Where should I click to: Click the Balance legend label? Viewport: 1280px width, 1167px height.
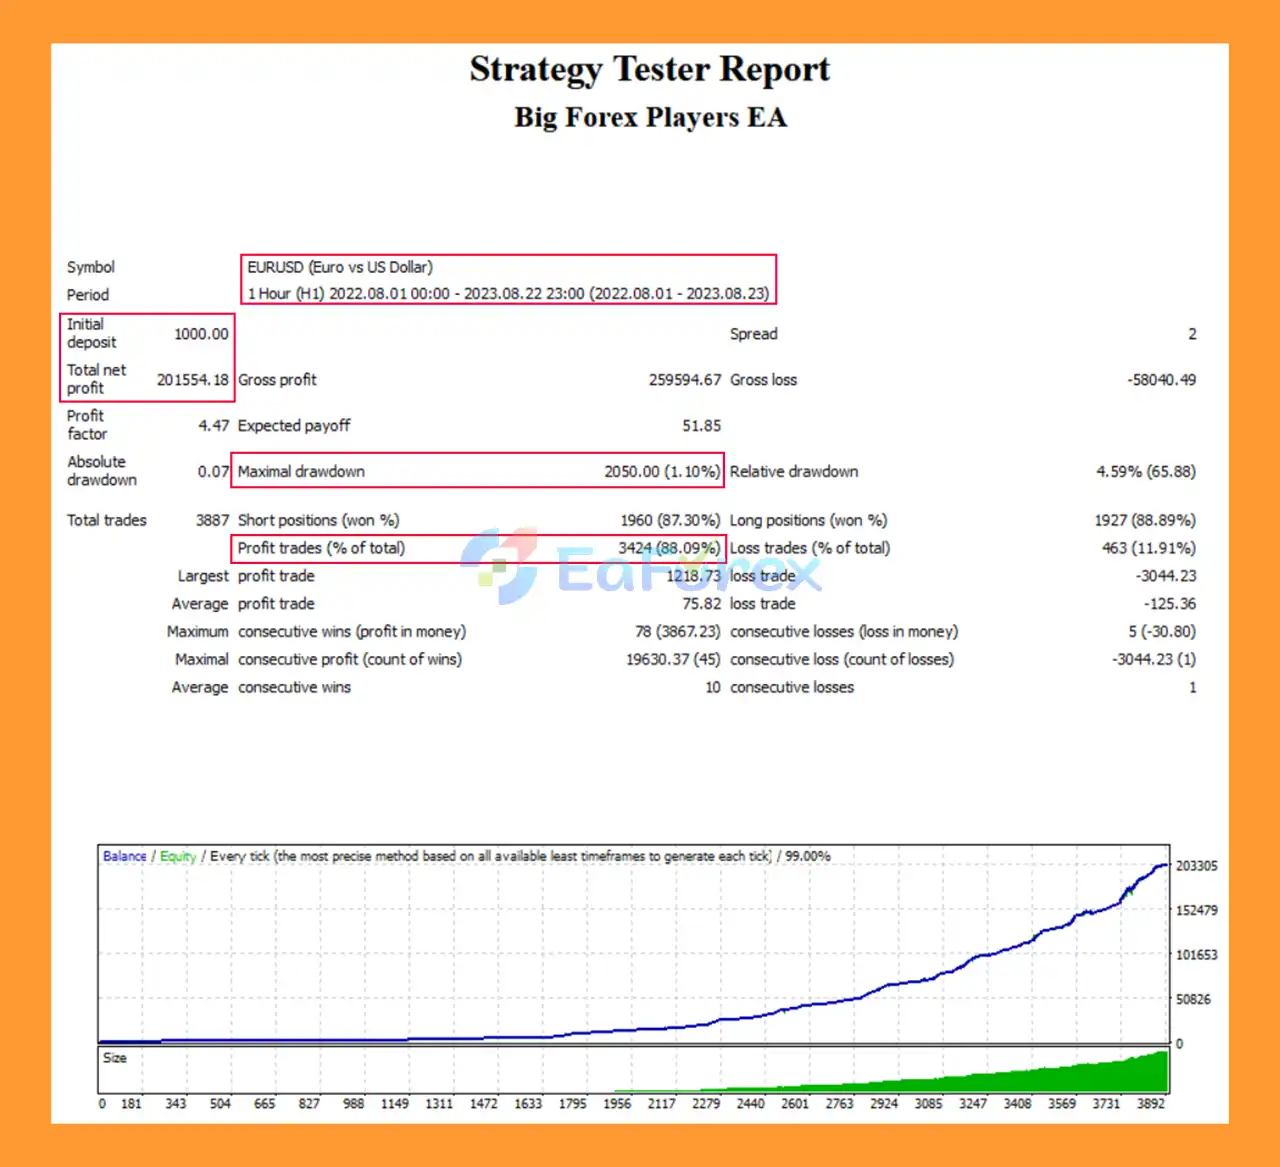click(124, 856)
